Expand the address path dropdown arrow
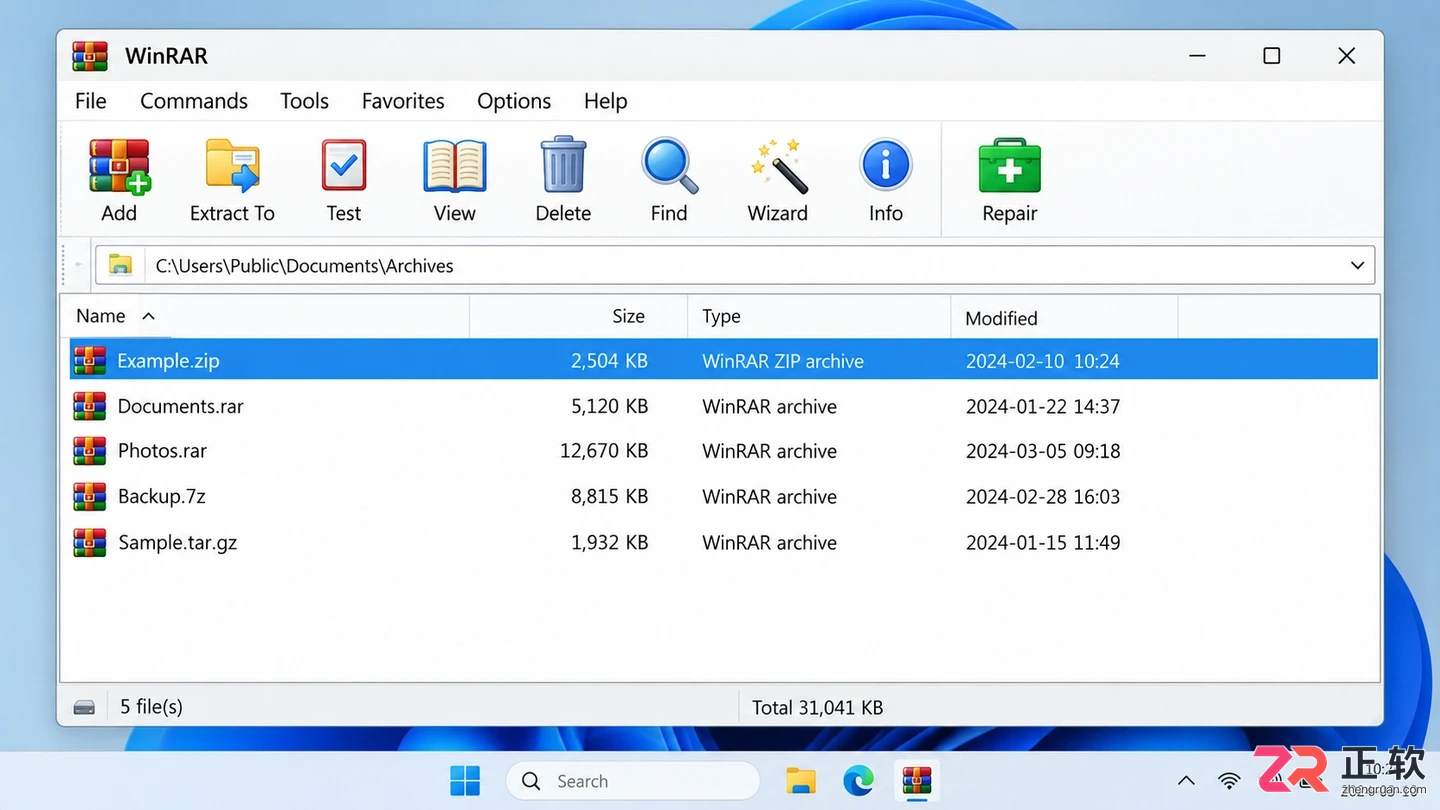Viewport: 1440px width, 810px height. click(x=1357, y=265)
